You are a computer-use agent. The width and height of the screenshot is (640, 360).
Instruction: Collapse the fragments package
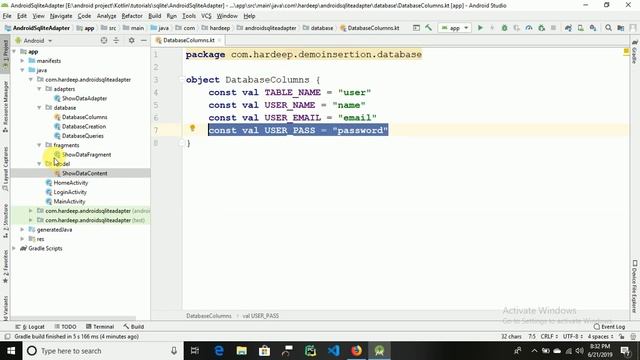point(39,145)
